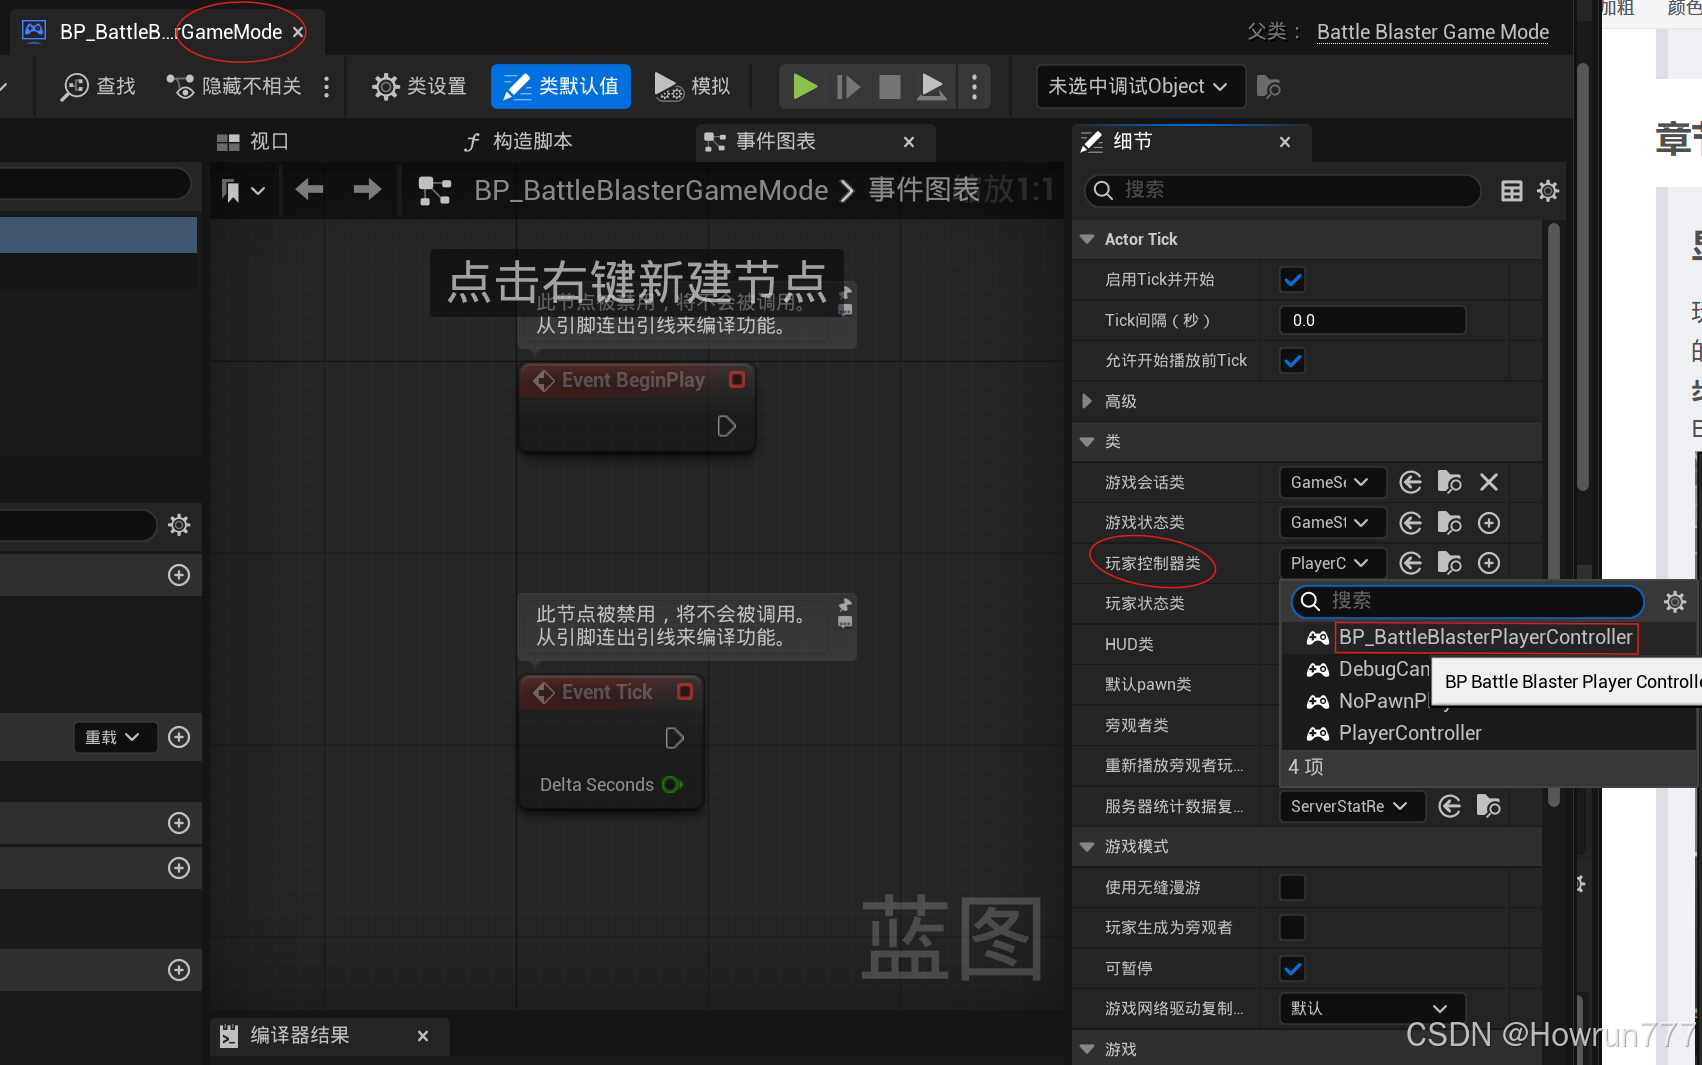Screen dimensions: 1702x1065
Task: Close the Details (细节) panel
Action: tap(1285, 142)
